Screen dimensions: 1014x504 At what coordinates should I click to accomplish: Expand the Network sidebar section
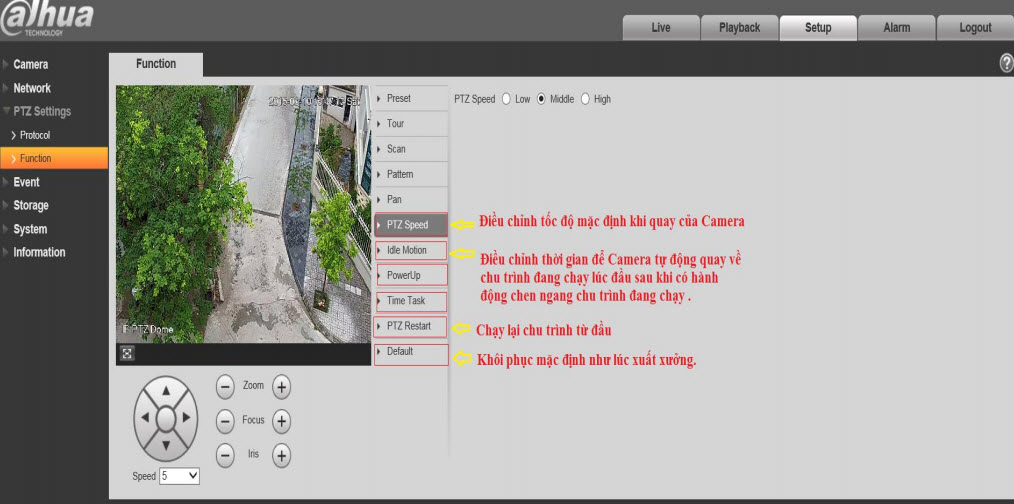(32, 88)
